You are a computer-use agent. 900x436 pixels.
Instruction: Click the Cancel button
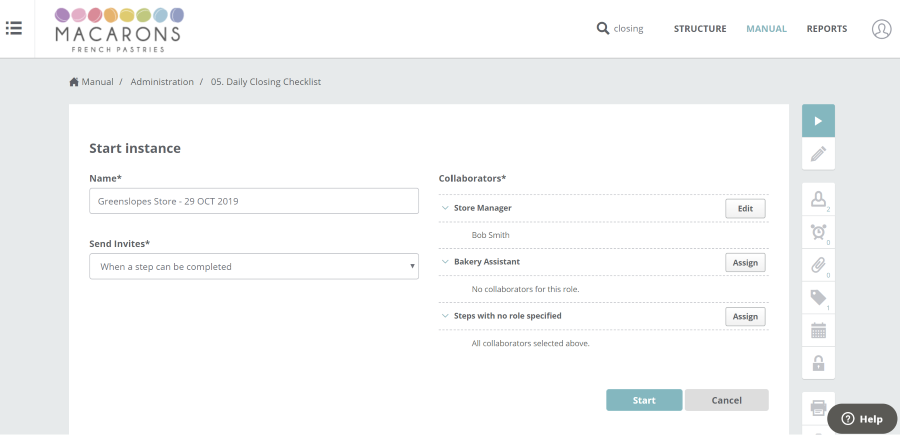click(726, 400)
